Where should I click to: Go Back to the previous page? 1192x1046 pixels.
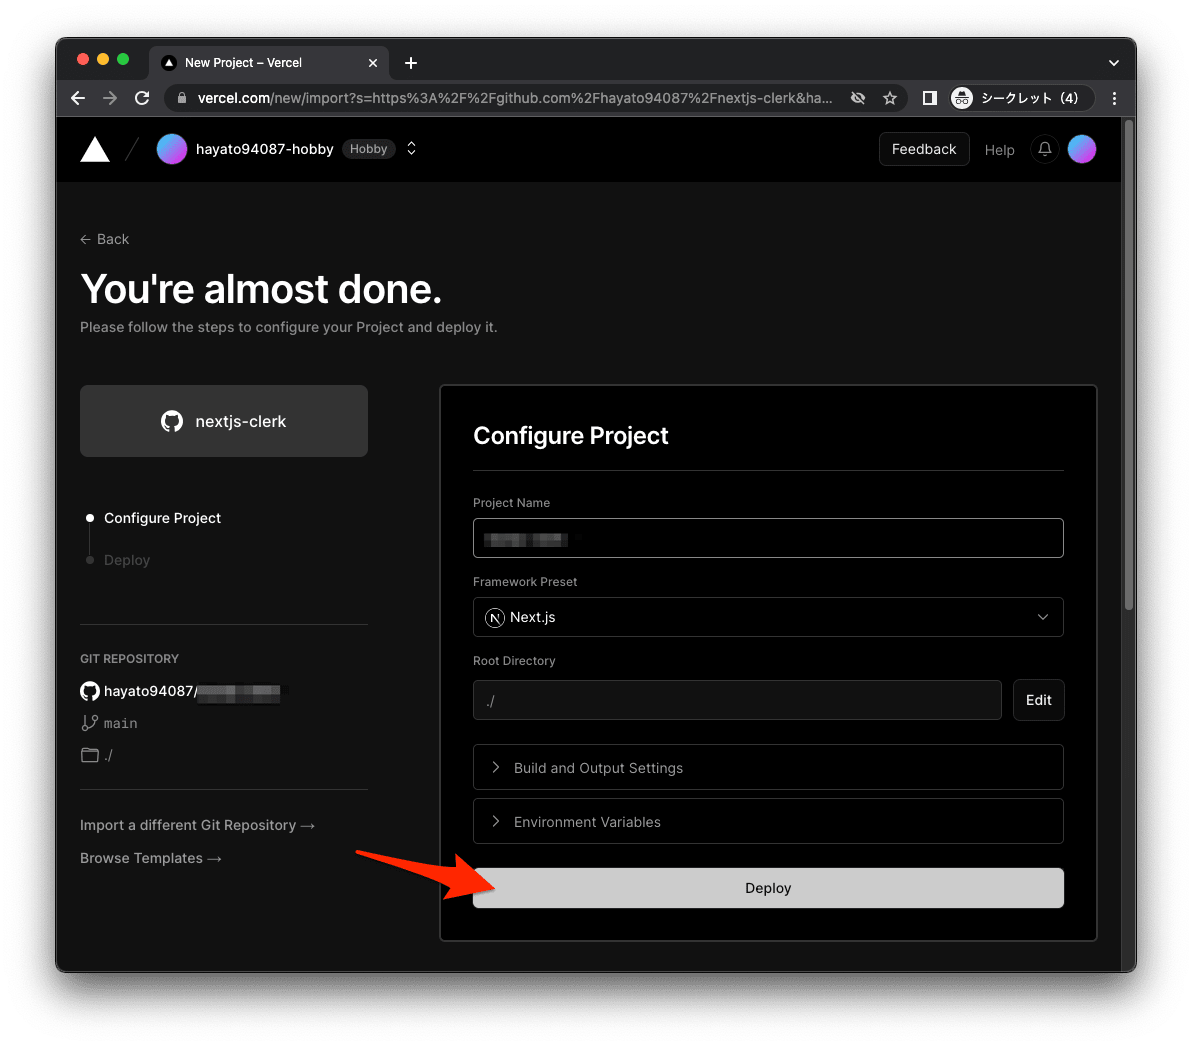[x=104, y=239]
